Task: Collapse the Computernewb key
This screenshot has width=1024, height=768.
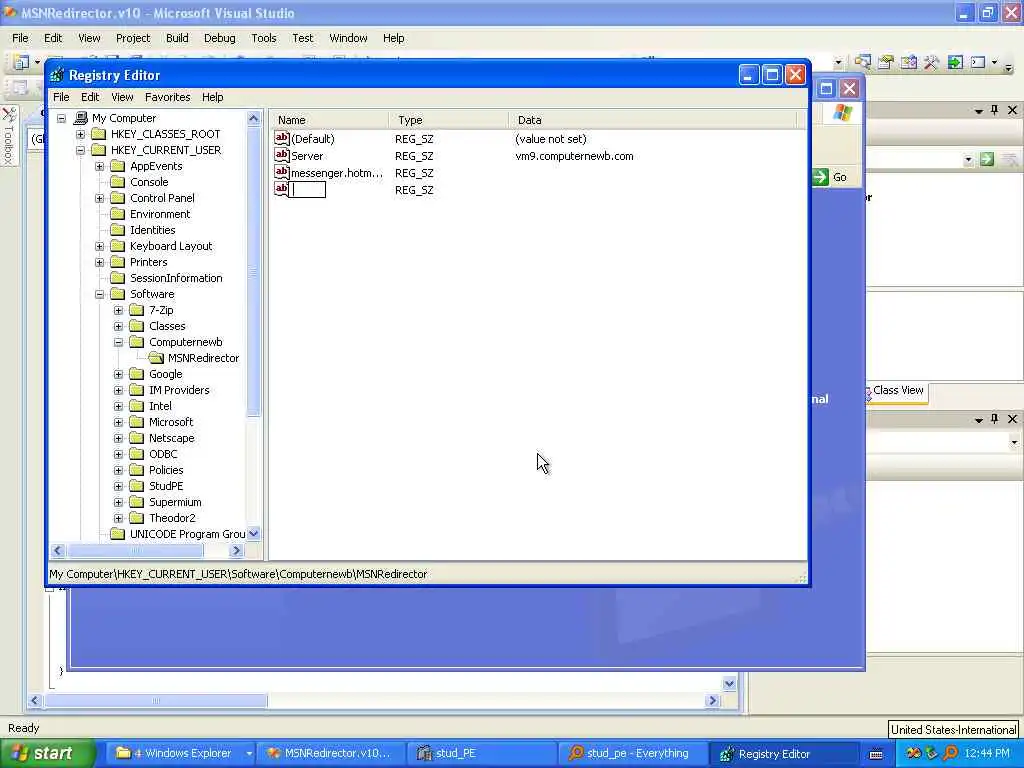Action: click(119, 342)
